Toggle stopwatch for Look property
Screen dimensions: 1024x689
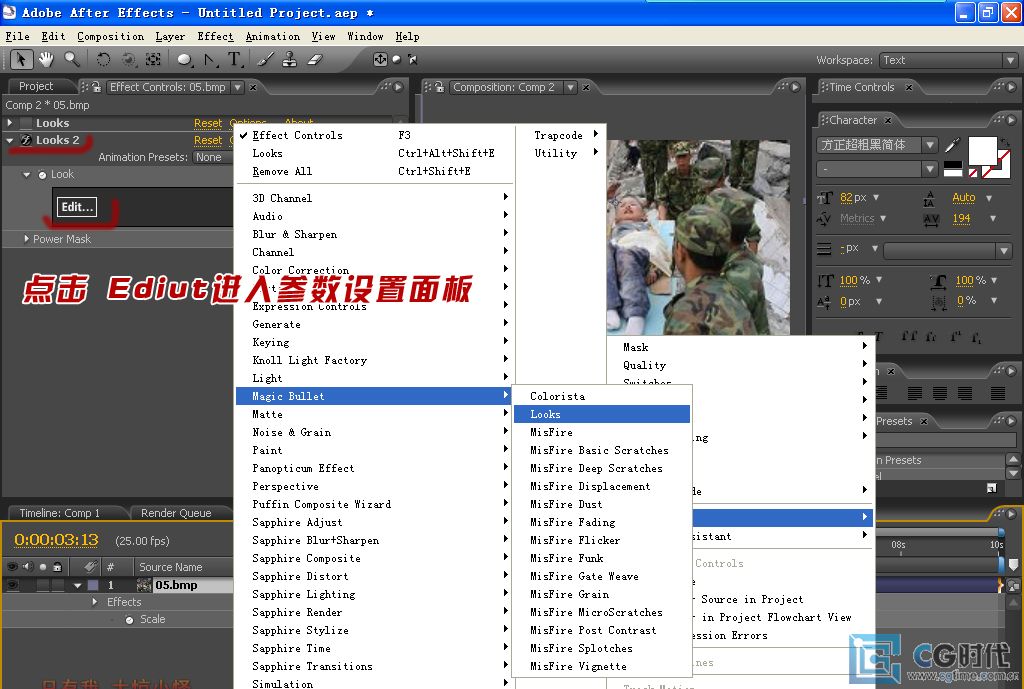(42, 174)
